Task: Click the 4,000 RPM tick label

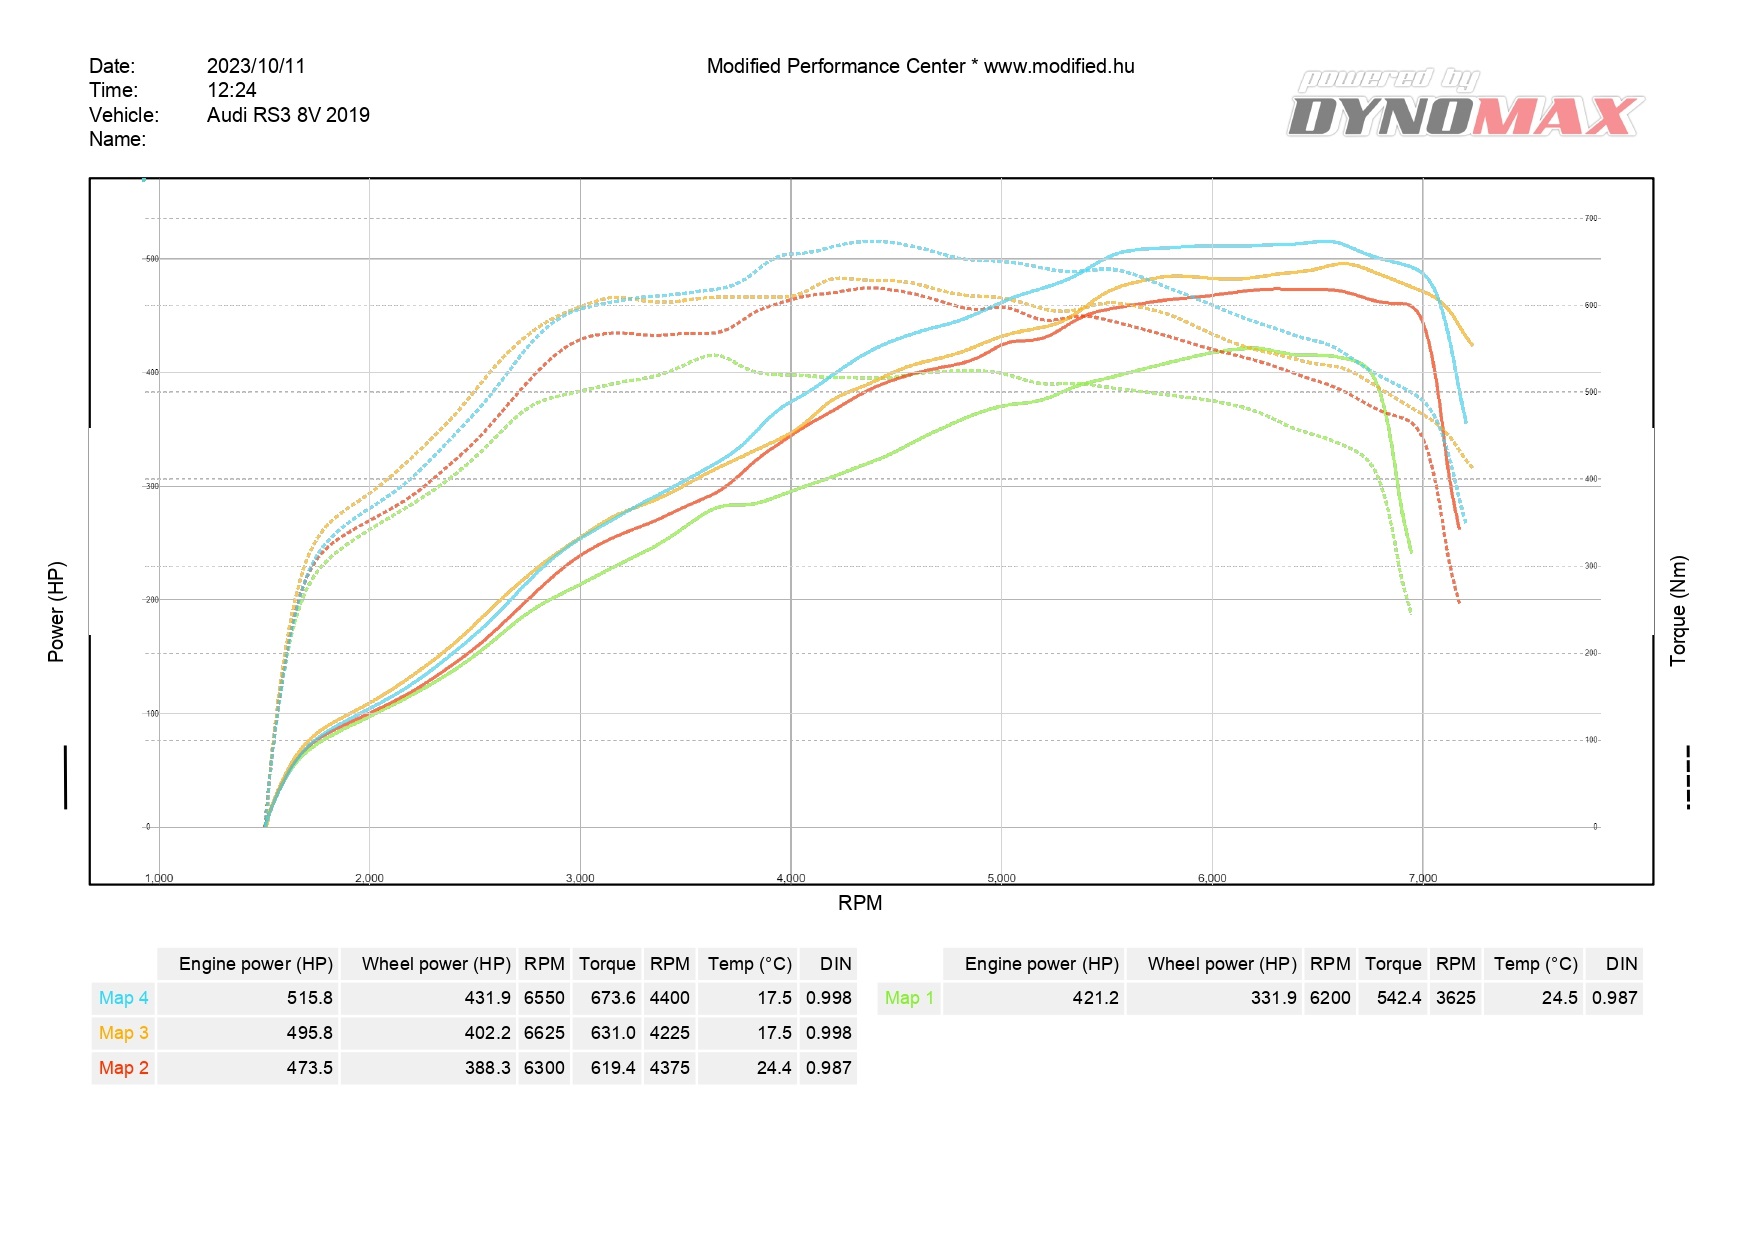Action: (x=791, y=878)
